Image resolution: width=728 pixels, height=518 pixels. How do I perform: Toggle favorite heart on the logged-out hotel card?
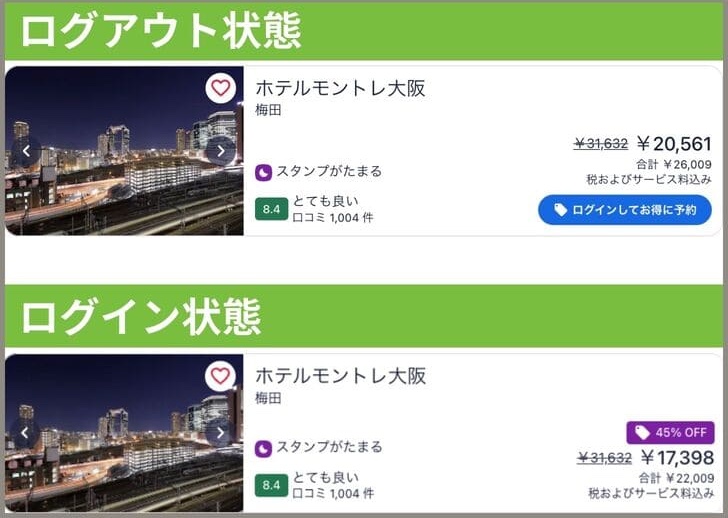click(x=220, y=88)
